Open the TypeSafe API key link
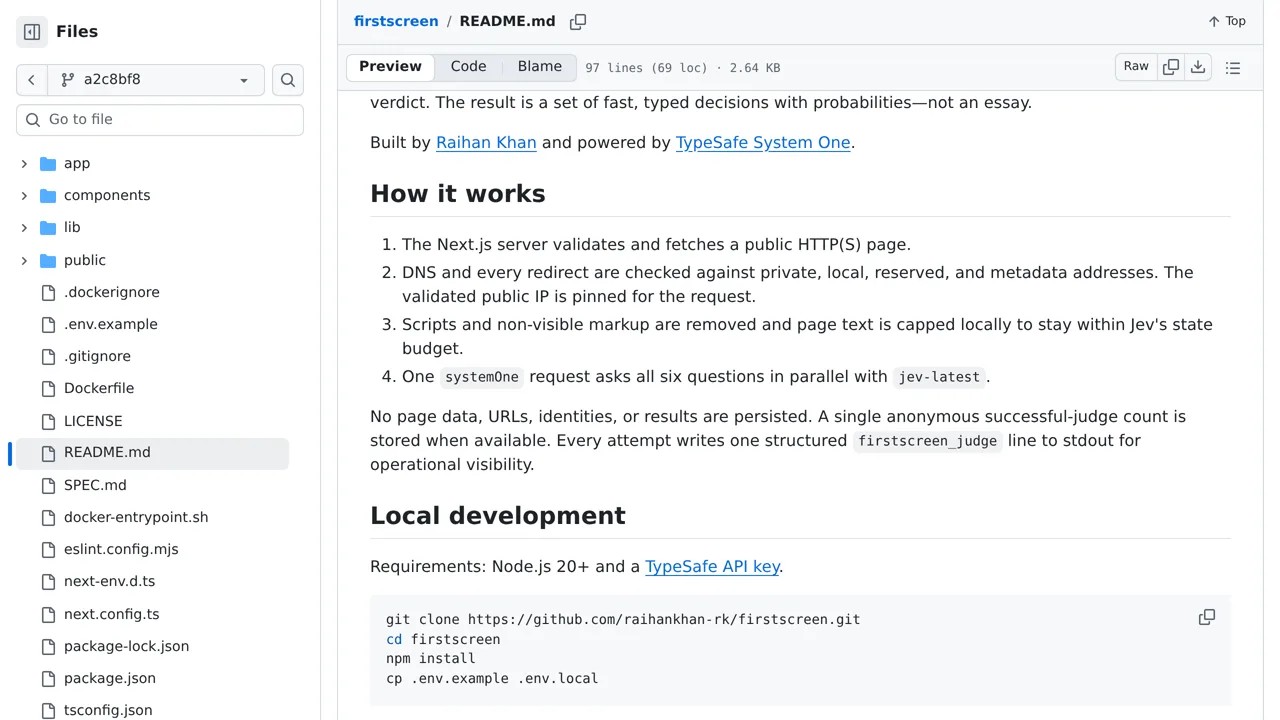This screenshot has width=1280, height=720. [712, 566]
